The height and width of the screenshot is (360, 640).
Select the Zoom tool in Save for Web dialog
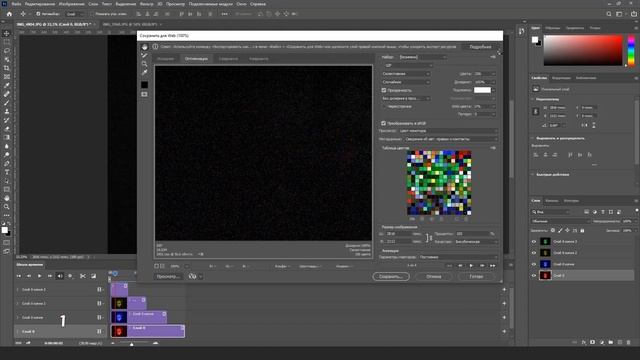(x=144, y=64)
